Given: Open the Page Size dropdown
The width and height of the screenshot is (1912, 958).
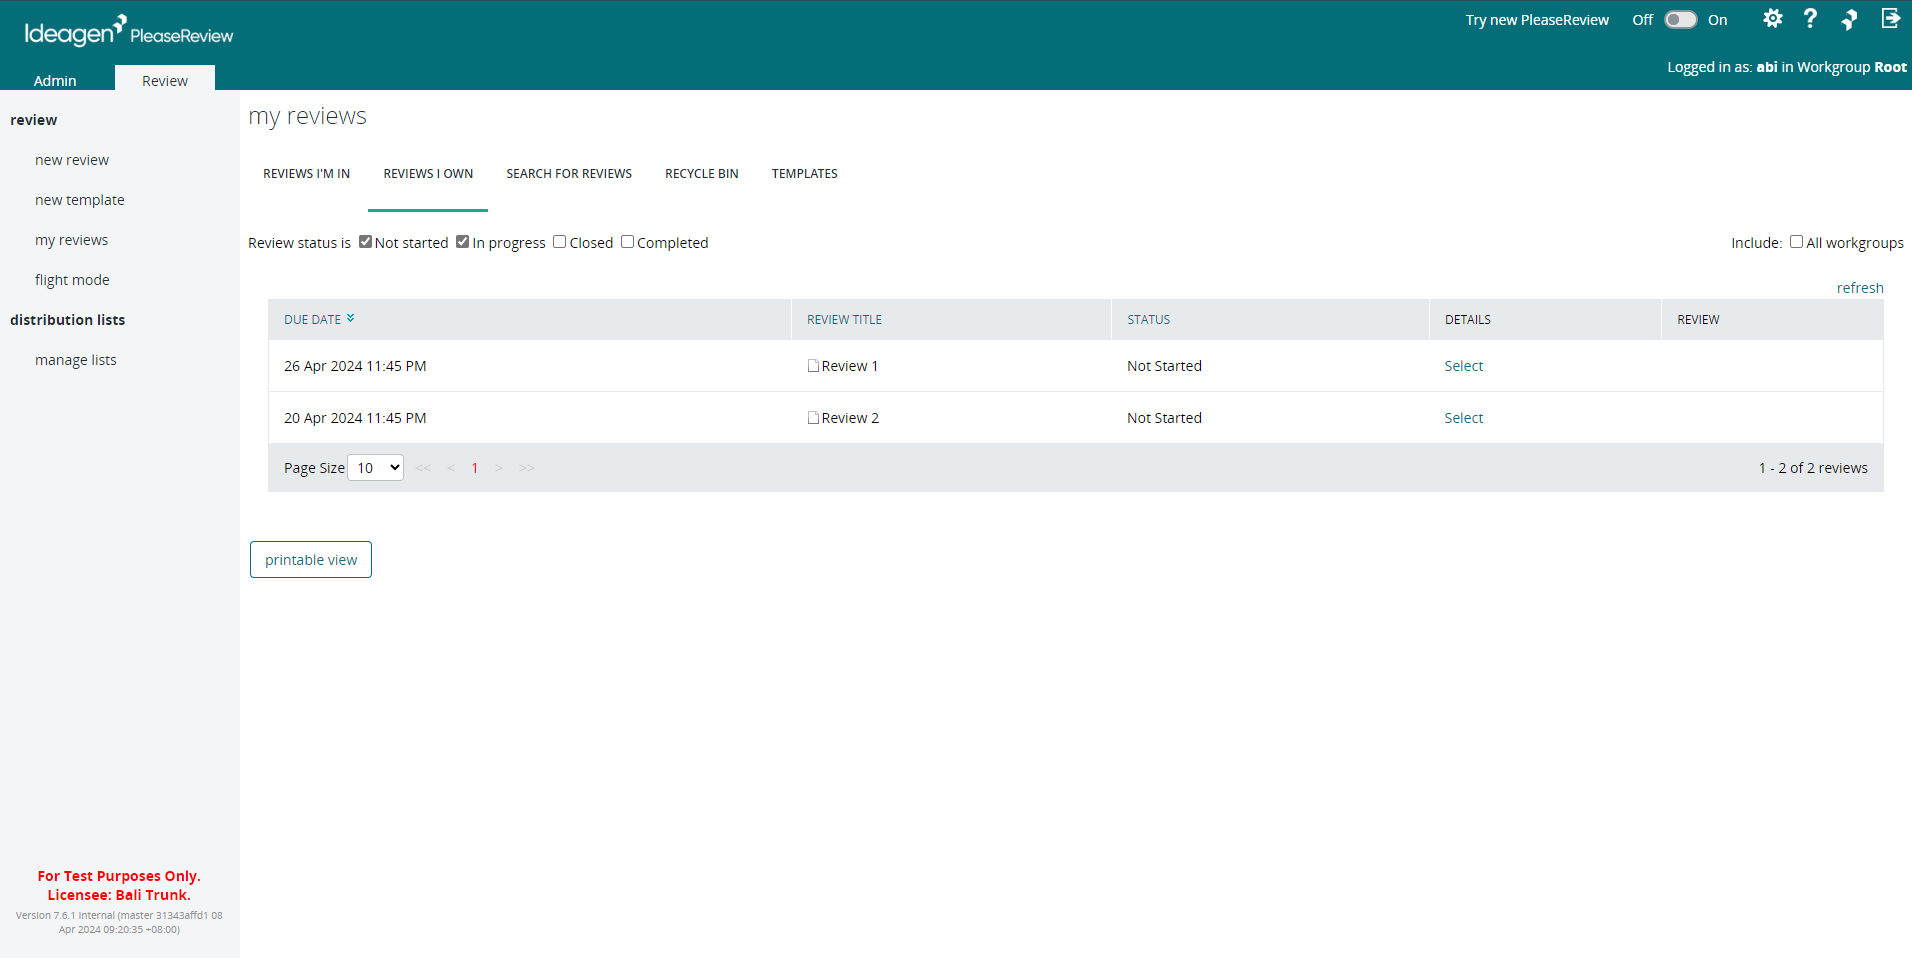Looking at the screenshot, I should [x=376, y=468].
